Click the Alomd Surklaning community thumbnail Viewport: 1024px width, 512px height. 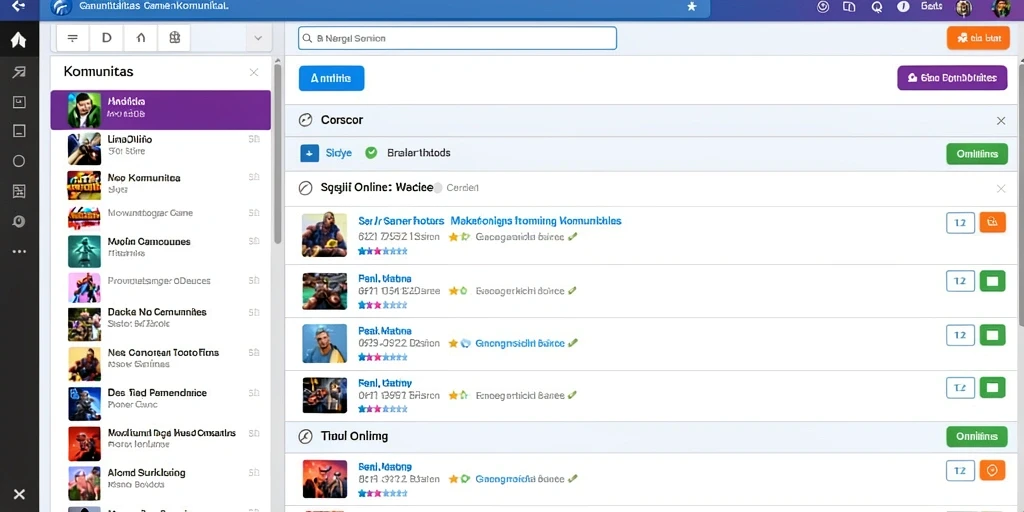point(84,483)
